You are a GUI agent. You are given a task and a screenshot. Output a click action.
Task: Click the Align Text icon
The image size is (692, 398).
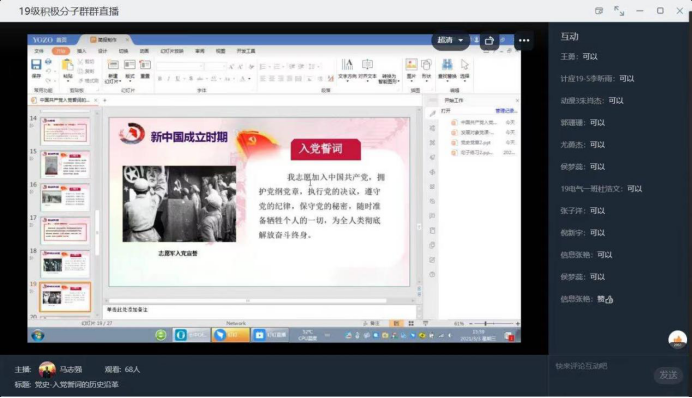pyautogui.click(x=367, y=64)
